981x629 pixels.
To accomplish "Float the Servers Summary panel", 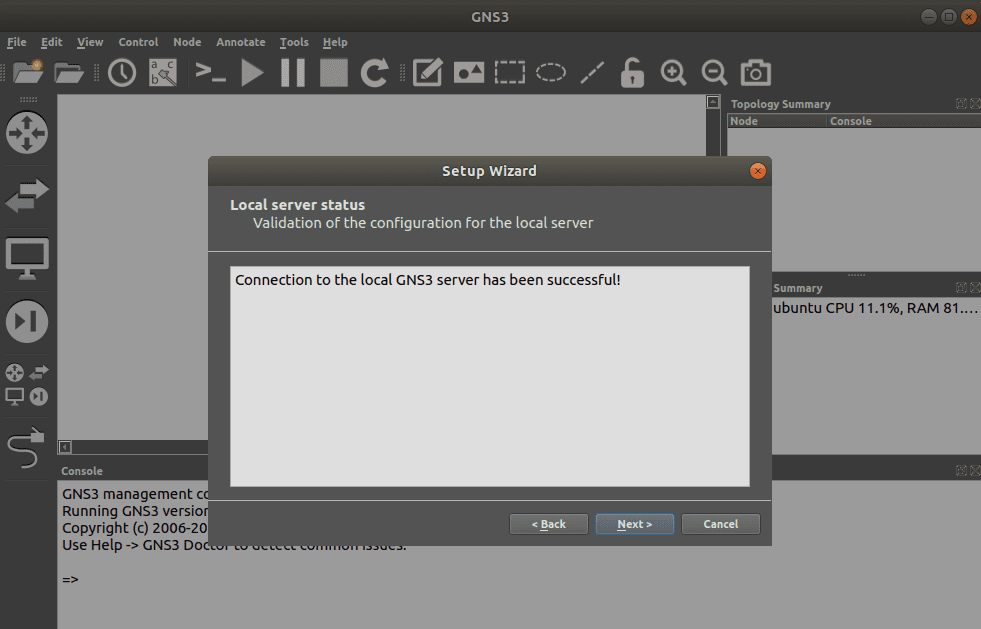I will point(961,287).
